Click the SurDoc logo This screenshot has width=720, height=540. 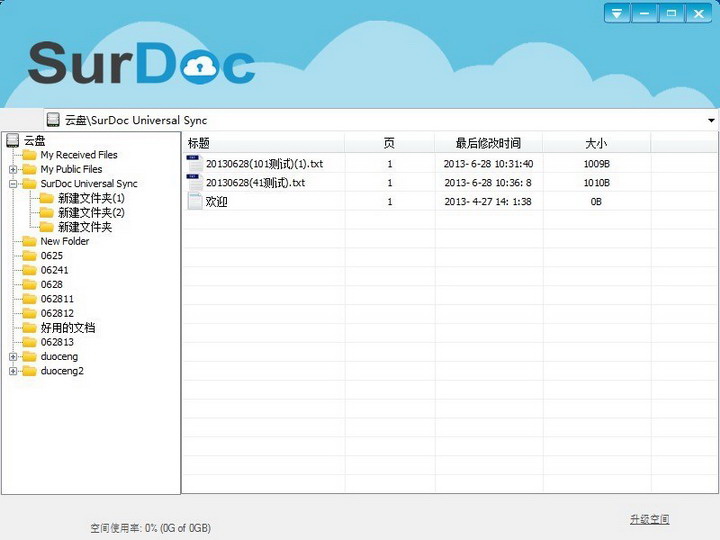[x=141, y=63]
